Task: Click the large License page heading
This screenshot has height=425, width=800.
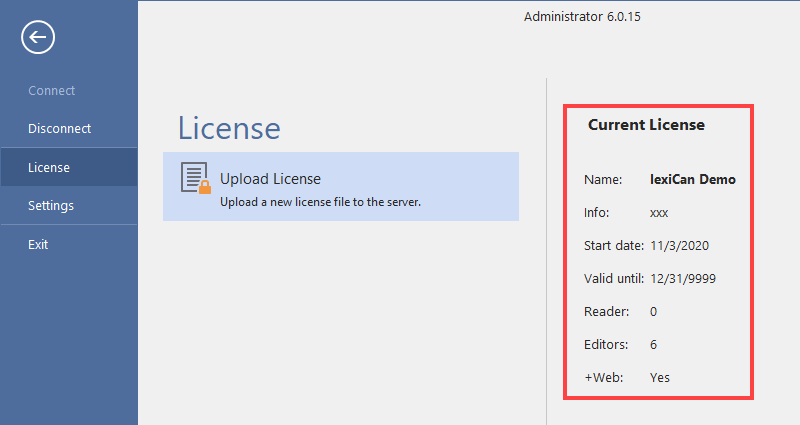Action: (229, 128)
